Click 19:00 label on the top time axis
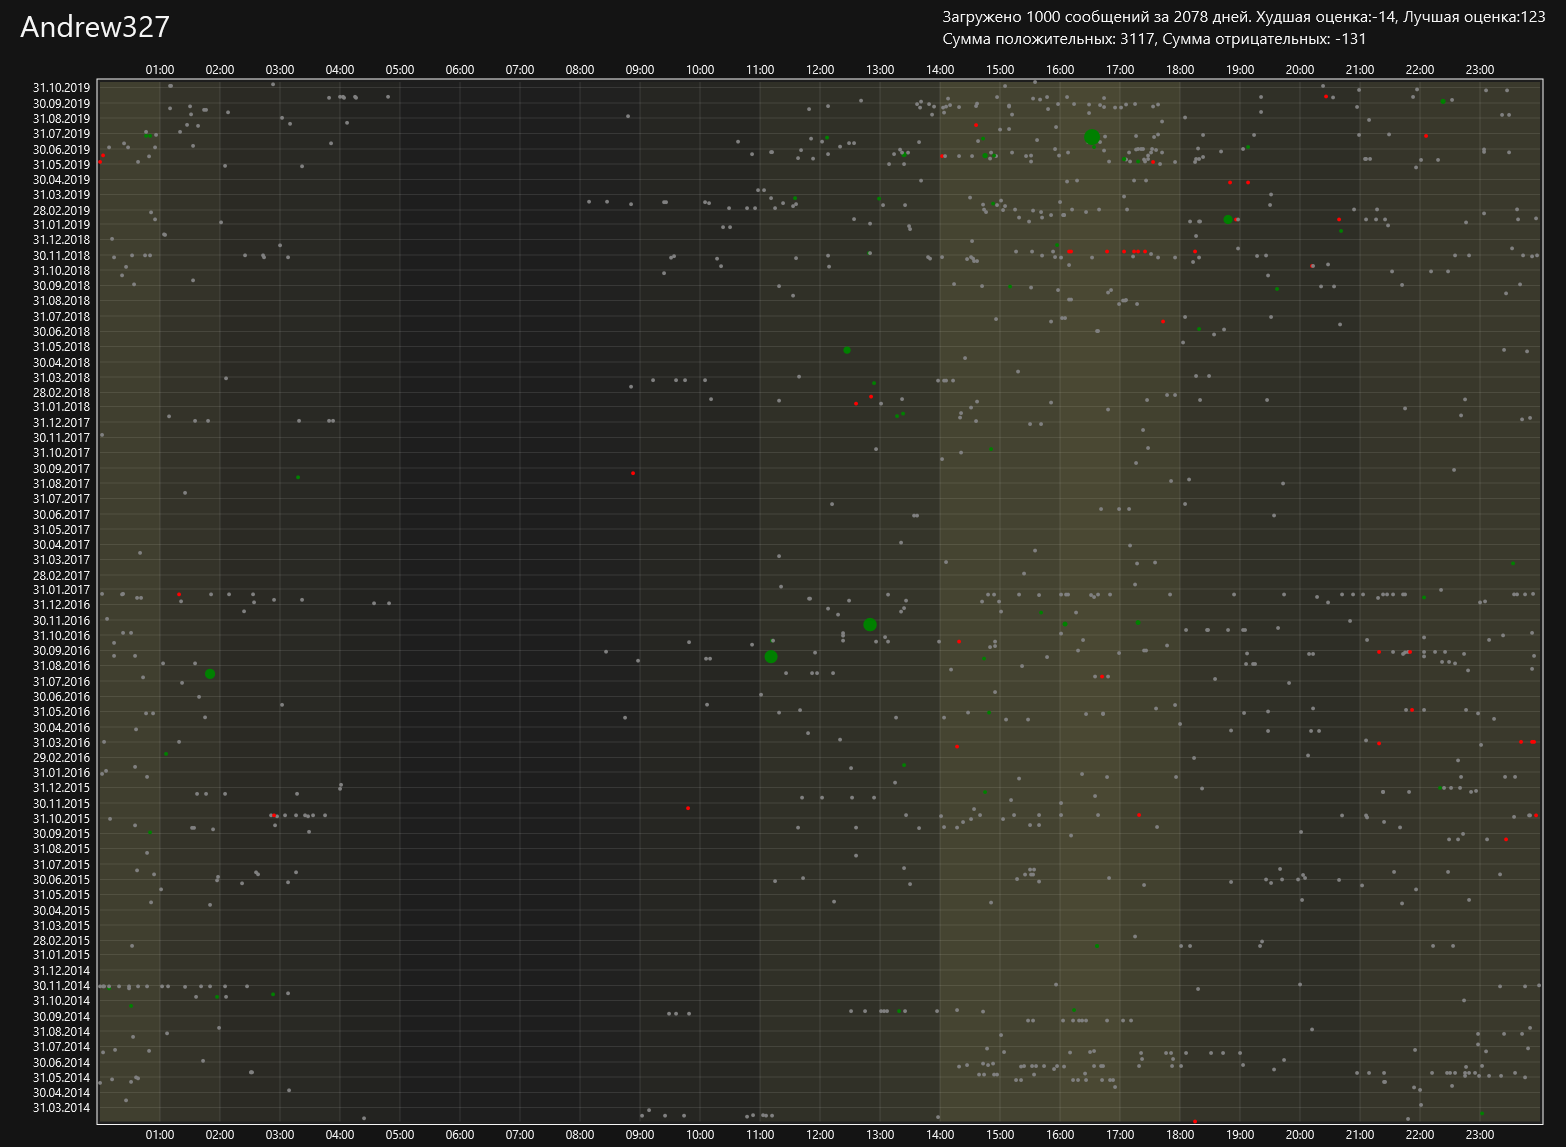 point(1240,70)
